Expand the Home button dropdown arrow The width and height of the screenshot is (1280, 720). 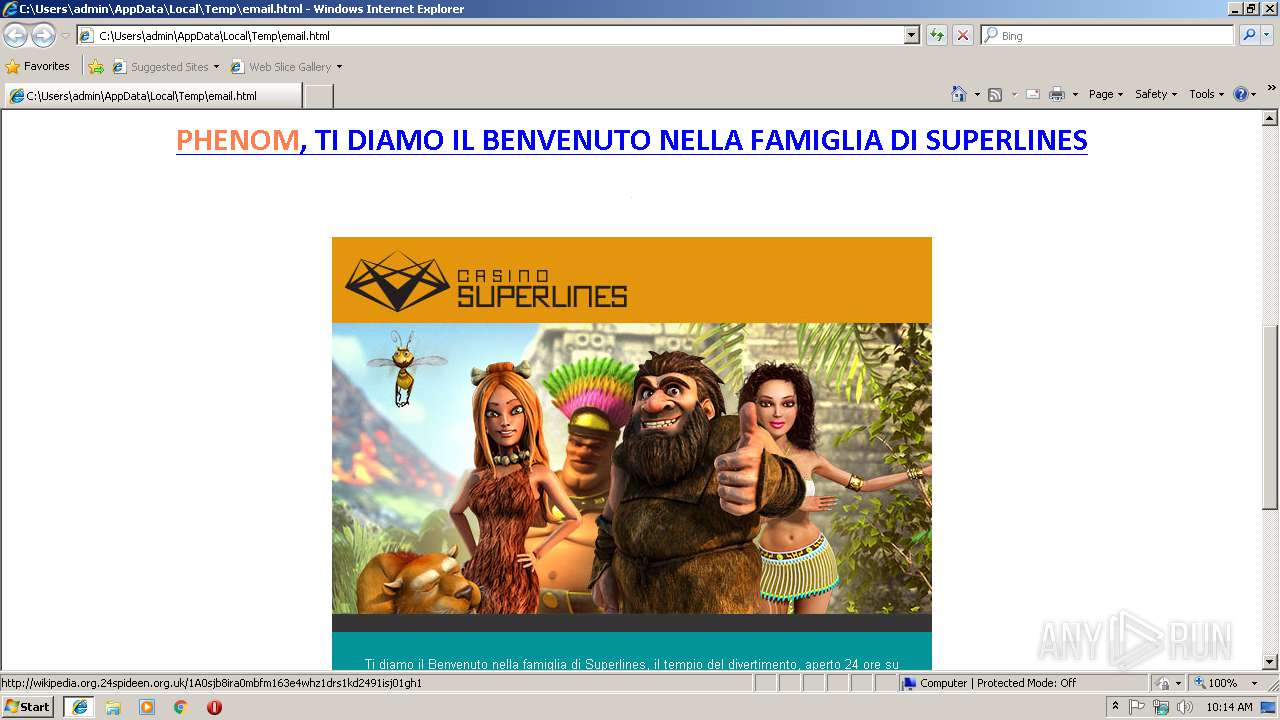(977, 94)
